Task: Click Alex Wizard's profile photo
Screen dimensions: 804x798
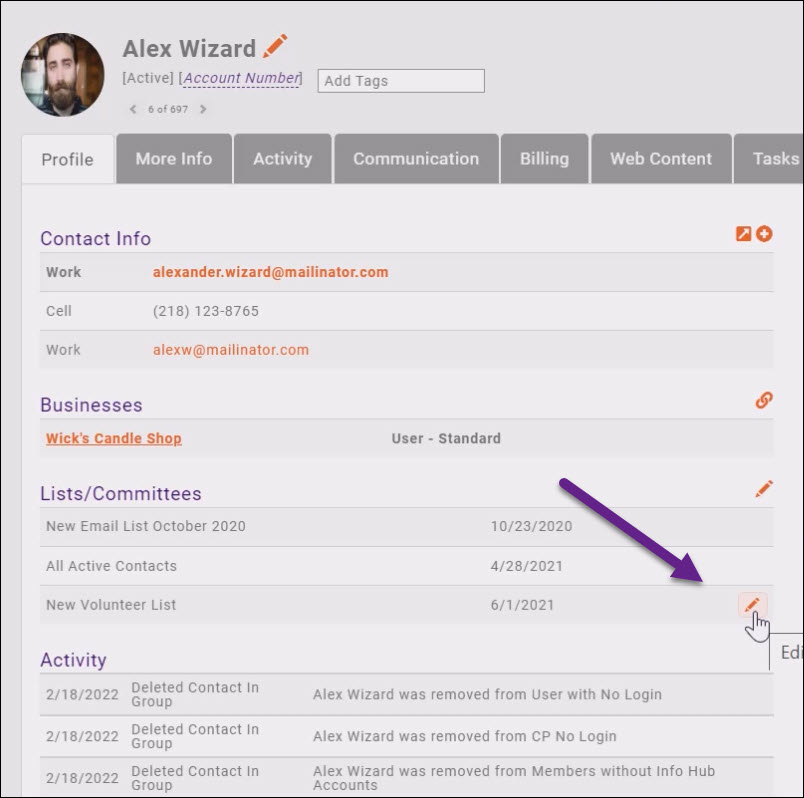Action: [63, 75]
